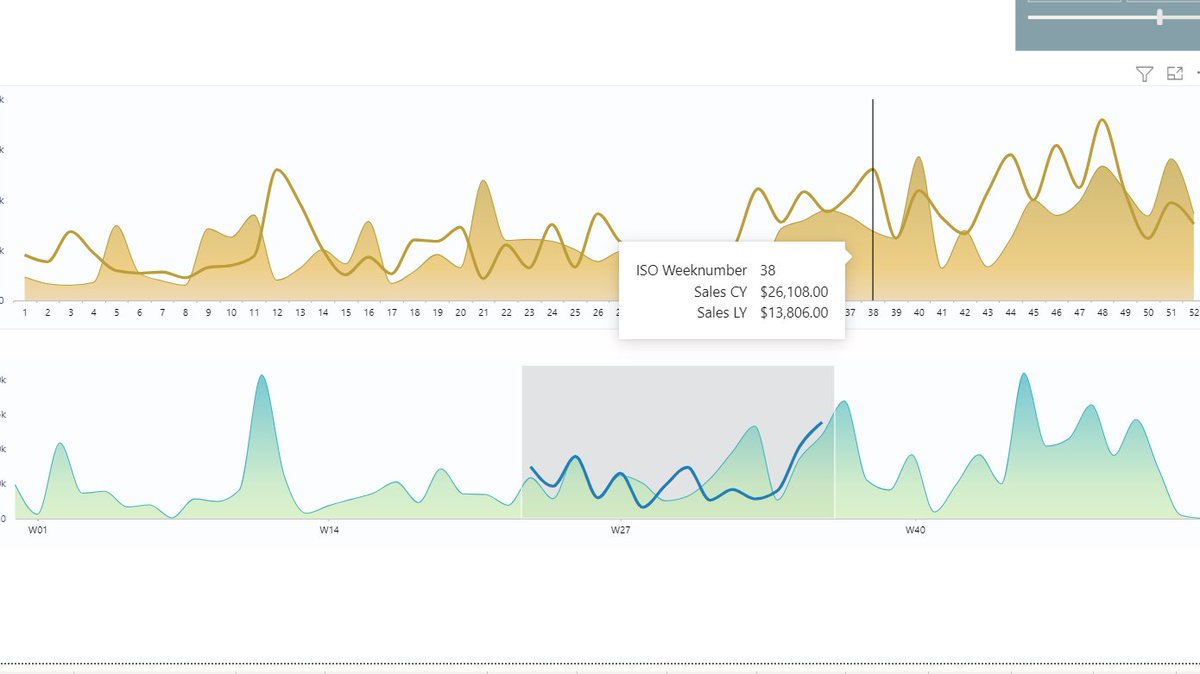Open the filter funnel icon on the visual header

1144,73
